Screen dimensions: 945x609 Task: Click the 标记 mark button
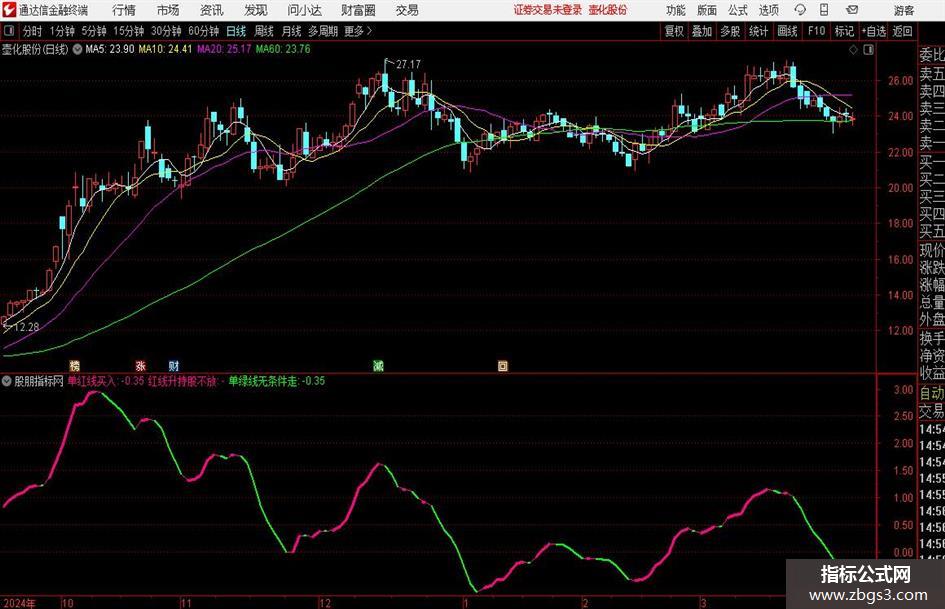point(844,31)
